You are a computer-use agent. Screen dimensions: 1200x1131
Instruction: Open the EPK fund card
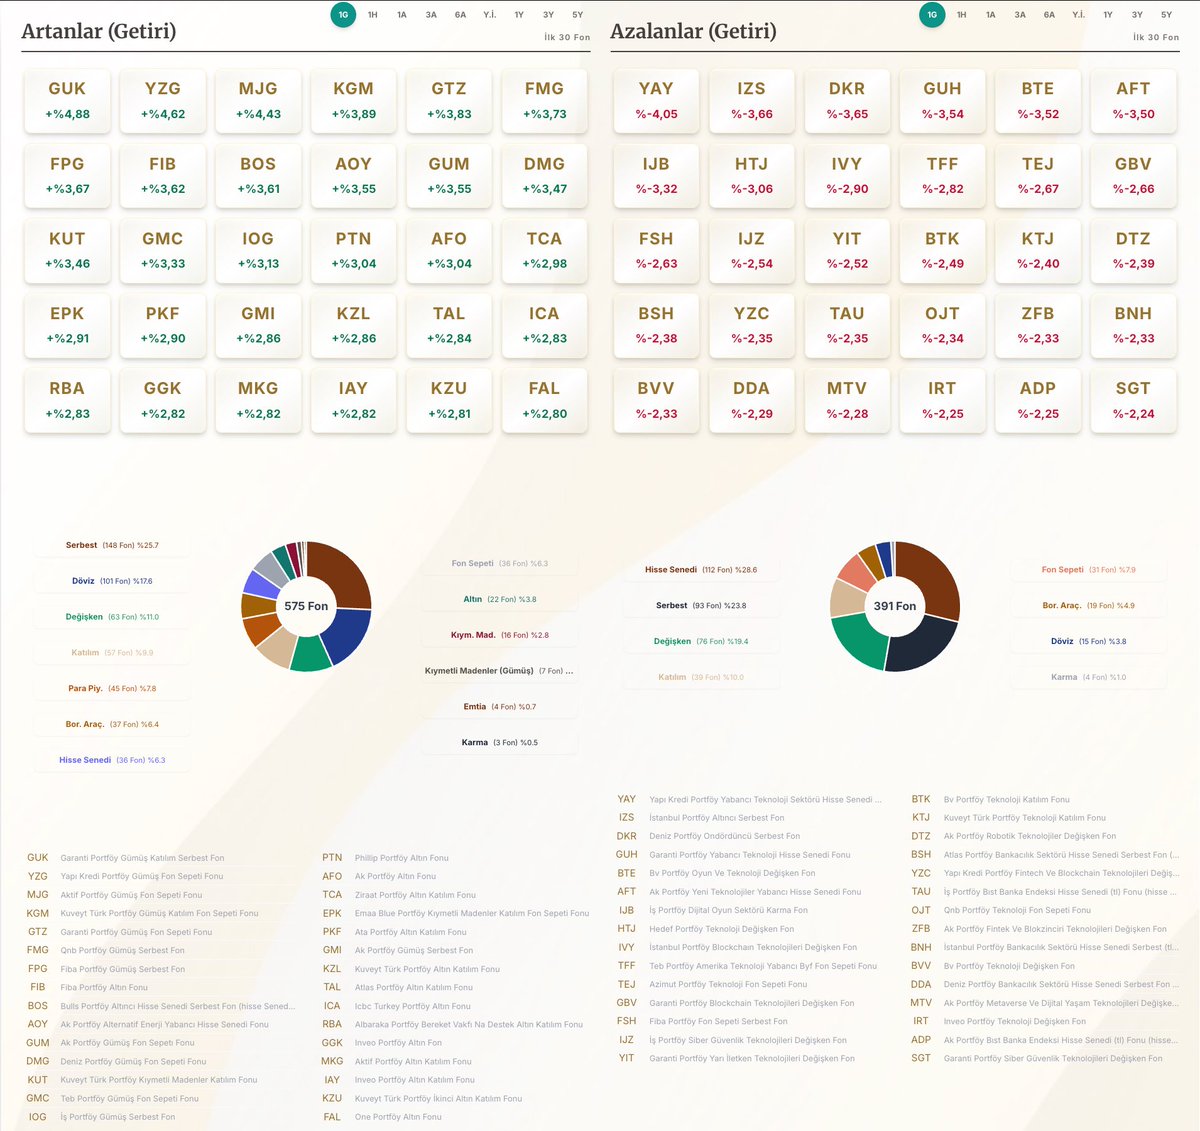pyautogui.click(x=67, y=325)
